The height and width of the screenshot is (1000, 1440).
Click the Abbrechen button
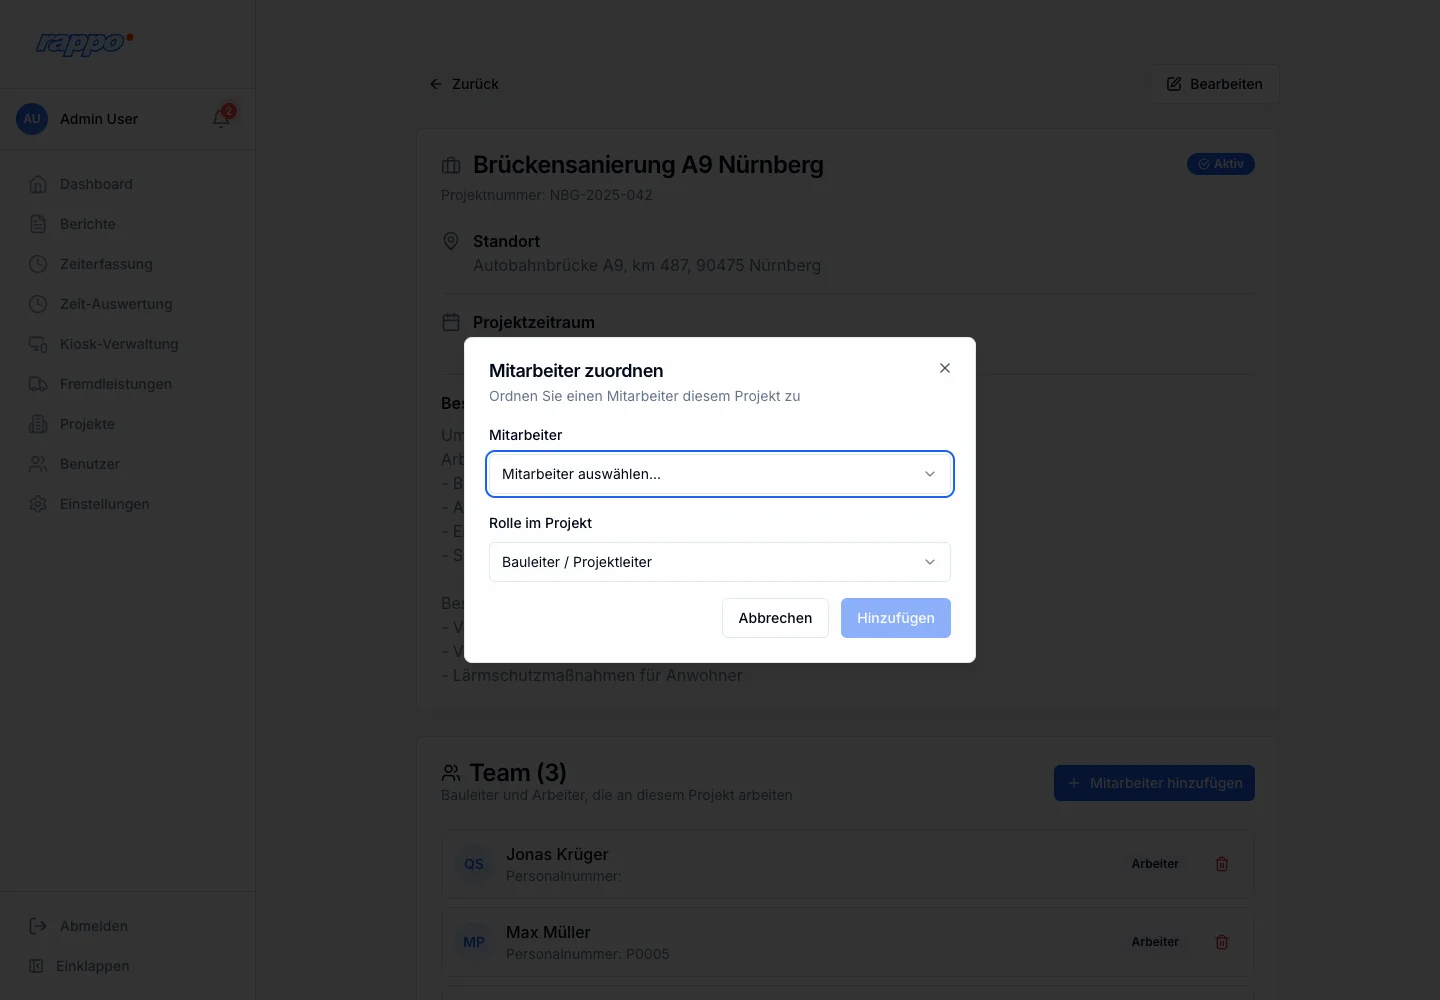click(775, 618)
